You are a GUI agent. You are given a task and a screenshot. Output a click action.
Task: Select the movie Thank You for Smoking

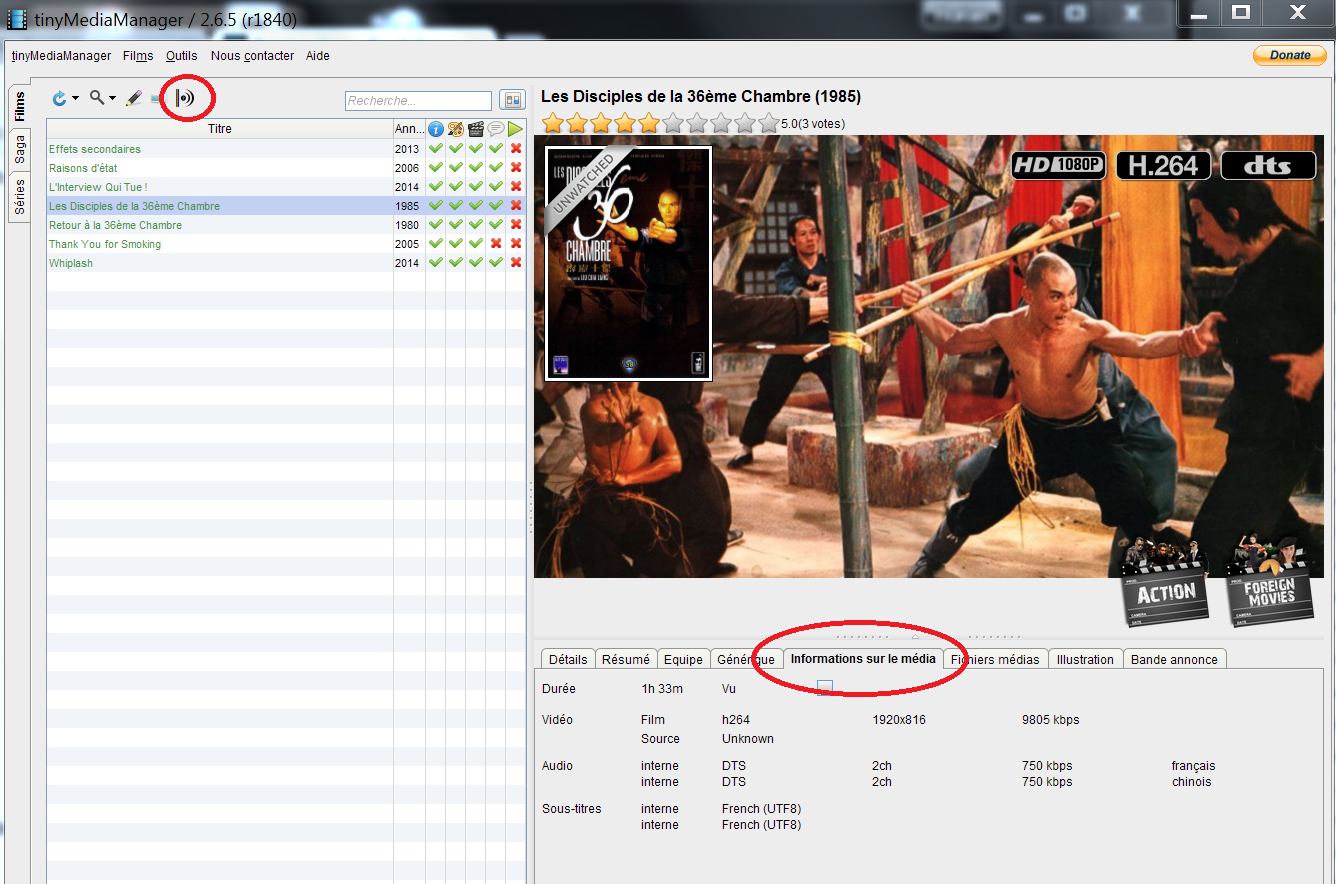105,244
